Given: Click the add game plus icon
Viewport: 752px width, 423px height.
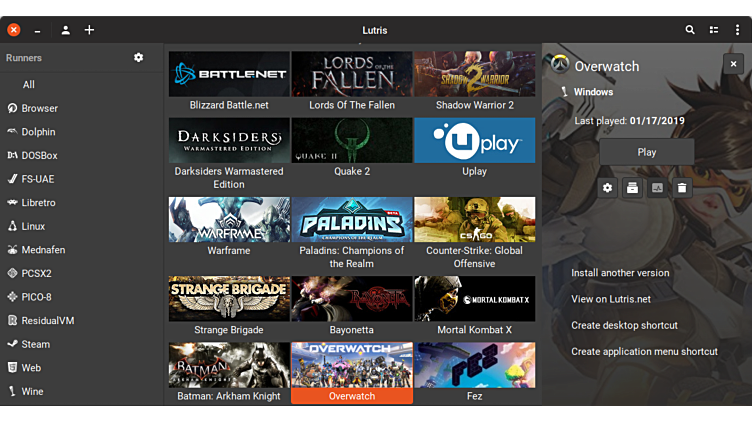Looking at the screenshot, I should pos(89,30).
